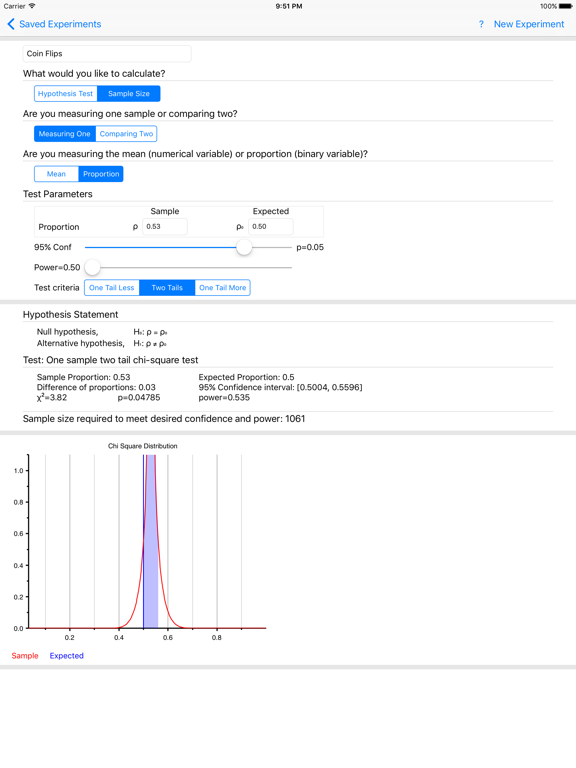Select the Mean option
576x768 pixels.
56,174
